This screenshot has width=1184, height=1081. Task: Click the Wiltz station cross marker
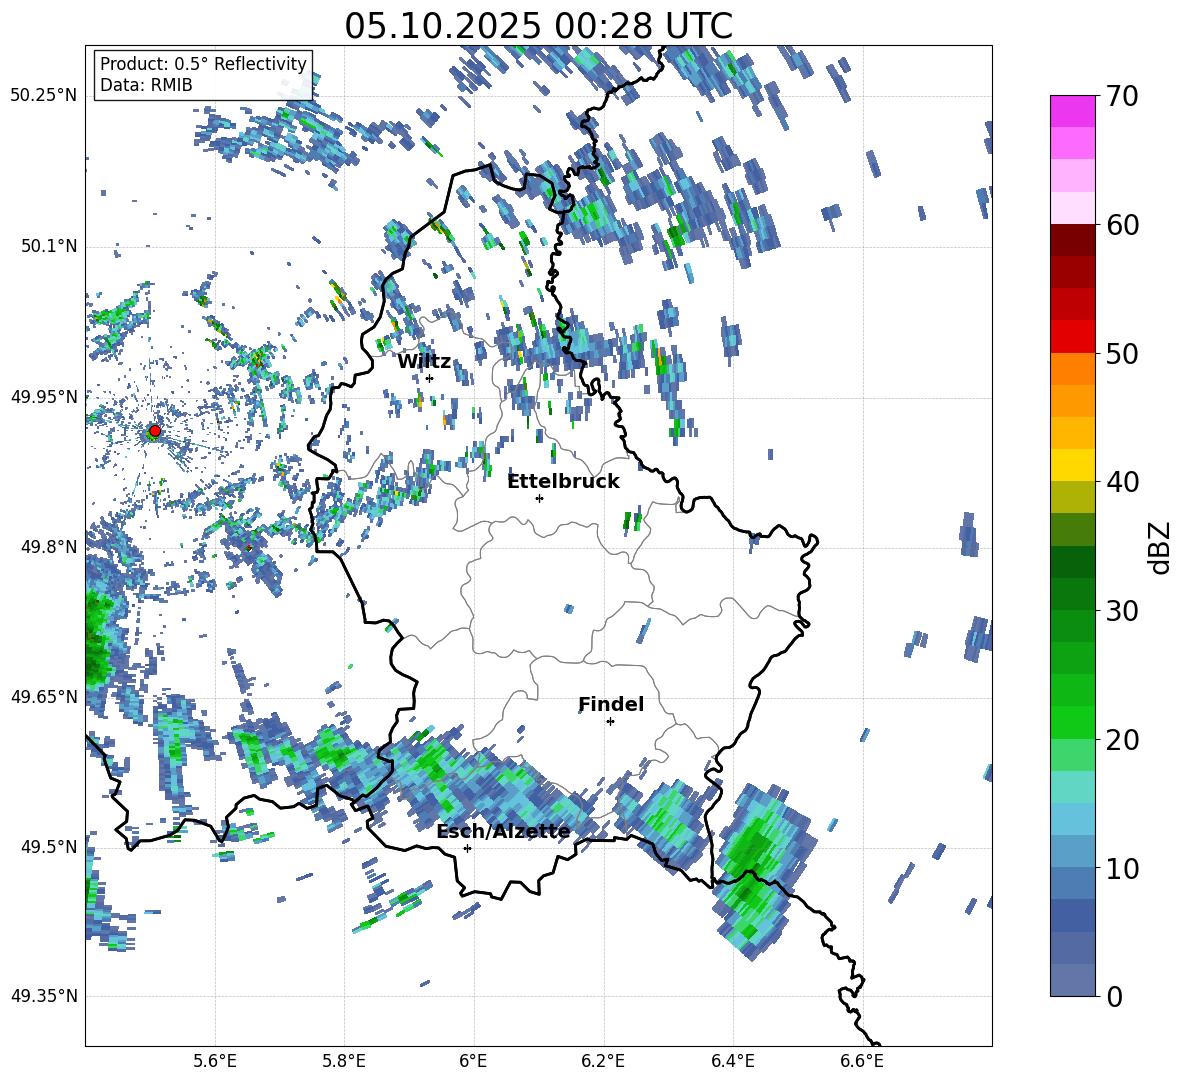(x=430, y=378)
